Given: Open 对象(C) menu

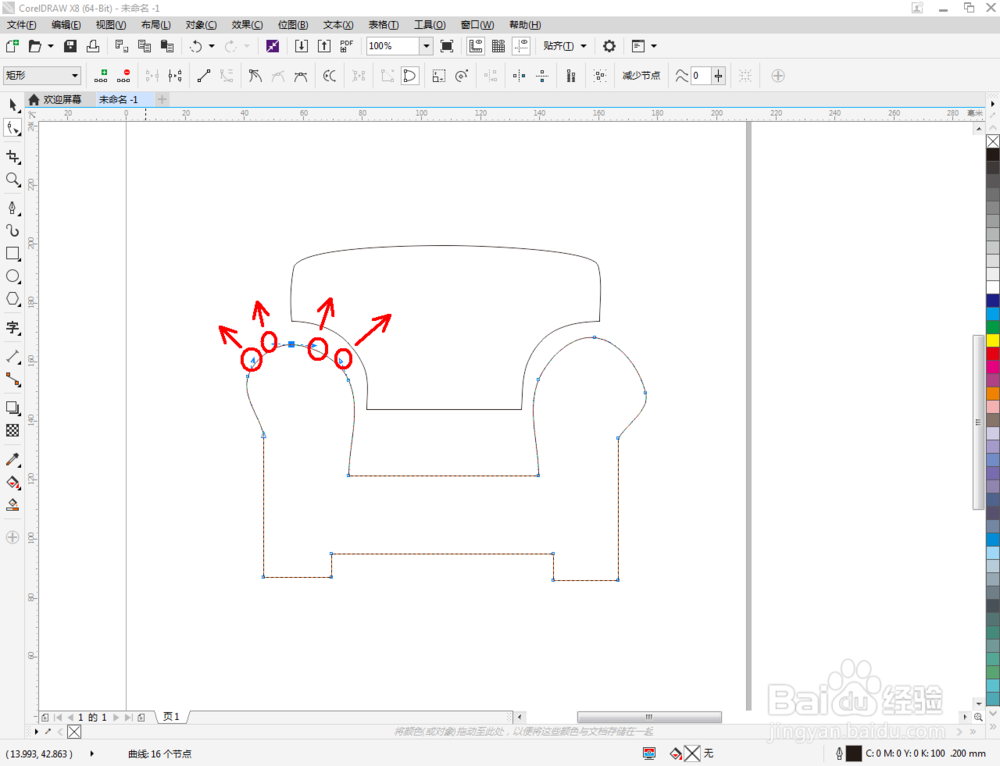Looking at the screenshot, I should [201, 25].
